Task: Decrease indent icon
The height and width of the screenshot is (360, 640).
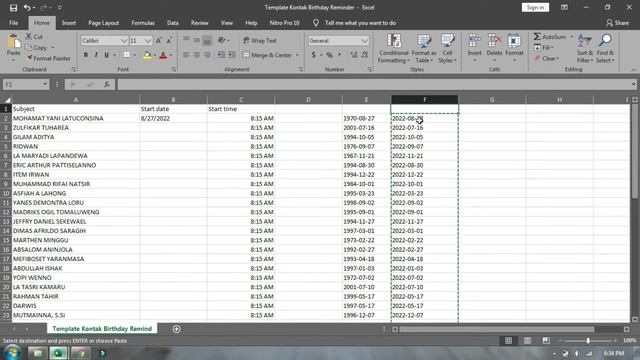Action: click(221, 55)
